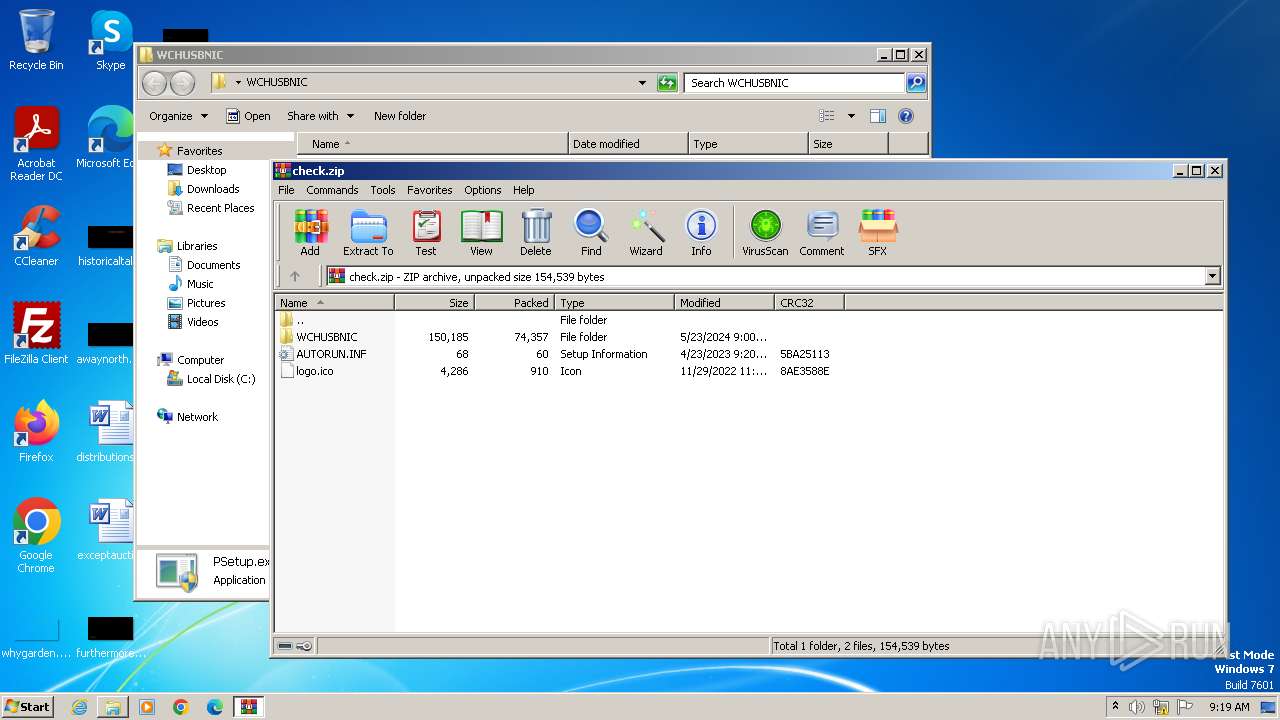Open the Favorites menu in WinRAR
This screenshot has width=1280, height=720.
(x=430, y=190)
